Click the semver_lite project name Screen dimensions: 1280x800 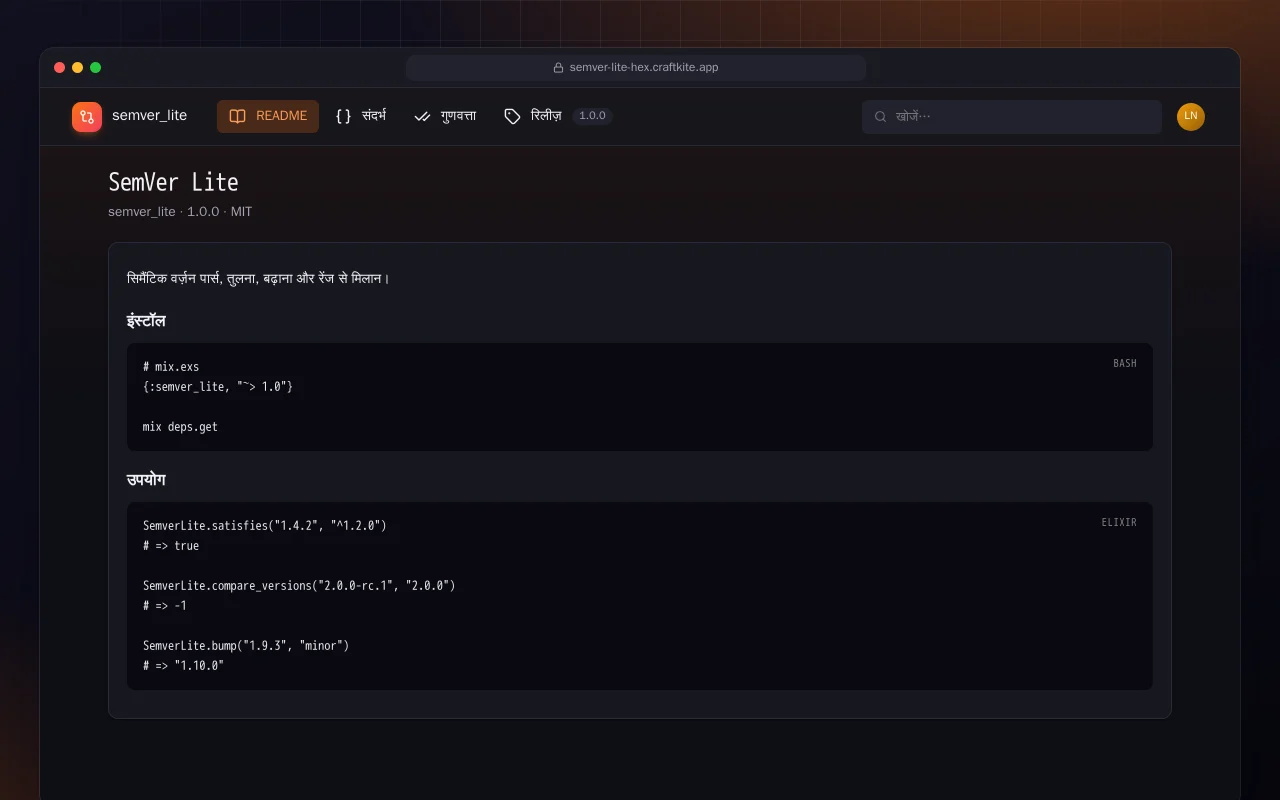(x=150, y=116)
